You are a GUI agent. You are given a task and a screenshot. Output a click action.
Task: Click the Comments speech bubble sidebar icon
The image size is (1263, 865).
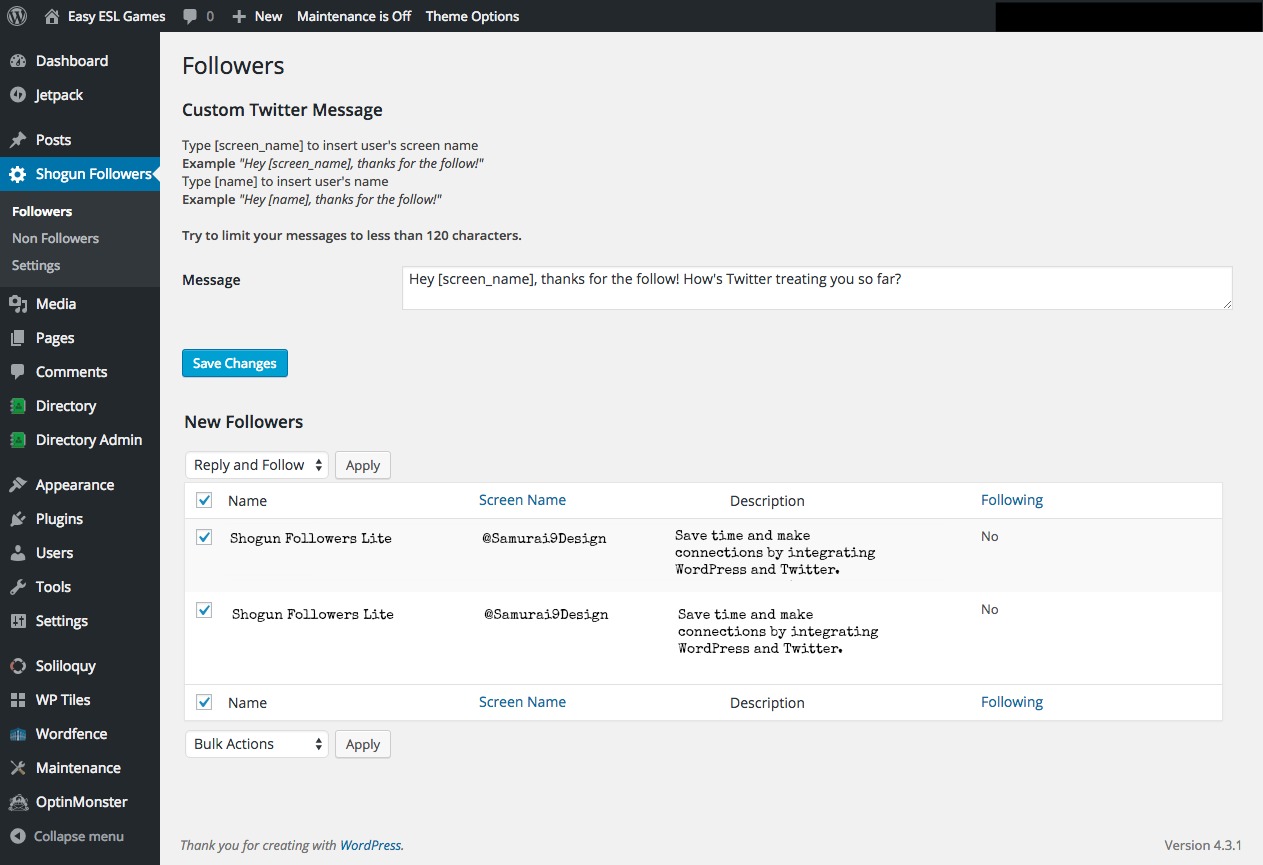pyautogui.click(x=18, y=372)
